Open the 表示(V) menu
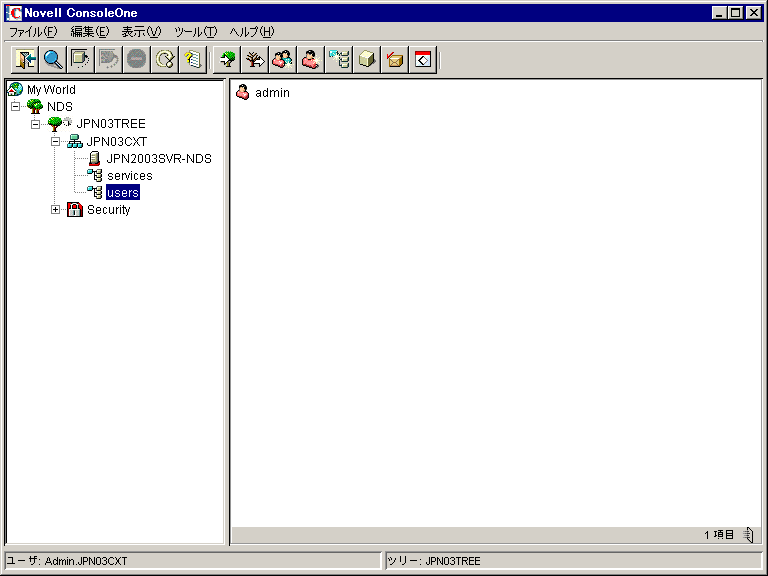This screenshot has width=768, height=576. (141, 32)
